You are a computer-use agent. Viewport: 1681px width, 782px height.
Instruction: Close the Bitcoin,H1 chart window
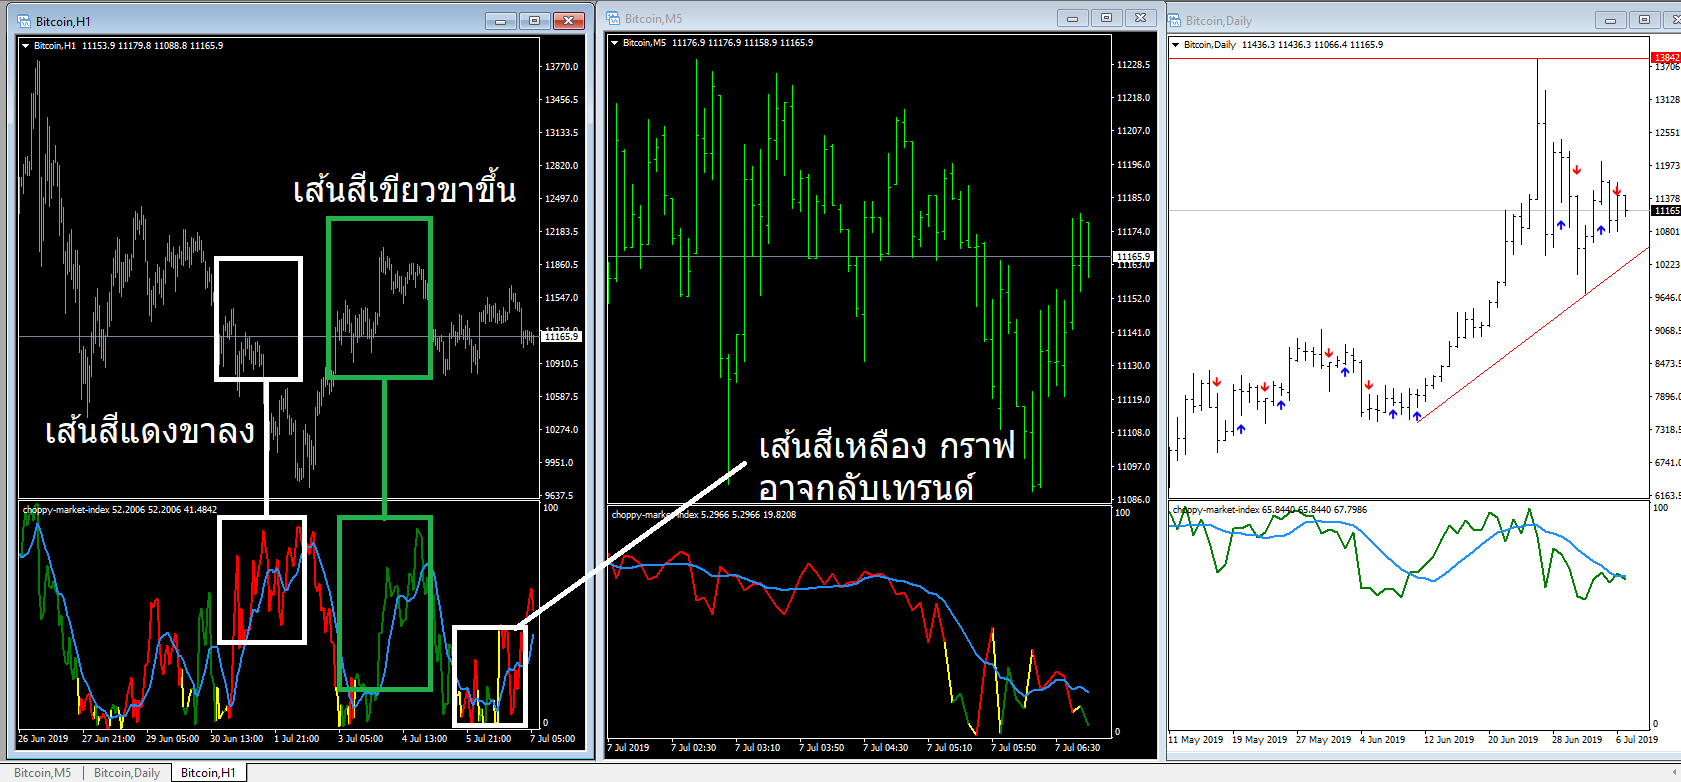(x=569, y=21)
